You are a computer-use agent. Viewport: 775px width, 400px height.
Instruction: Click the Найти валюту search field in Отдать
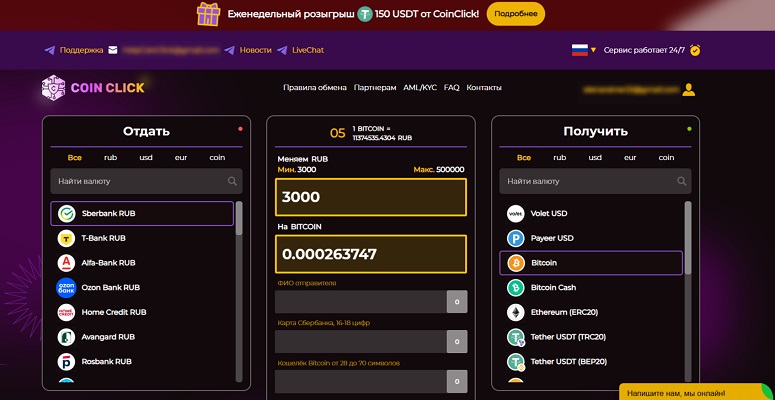click(146, 181)
